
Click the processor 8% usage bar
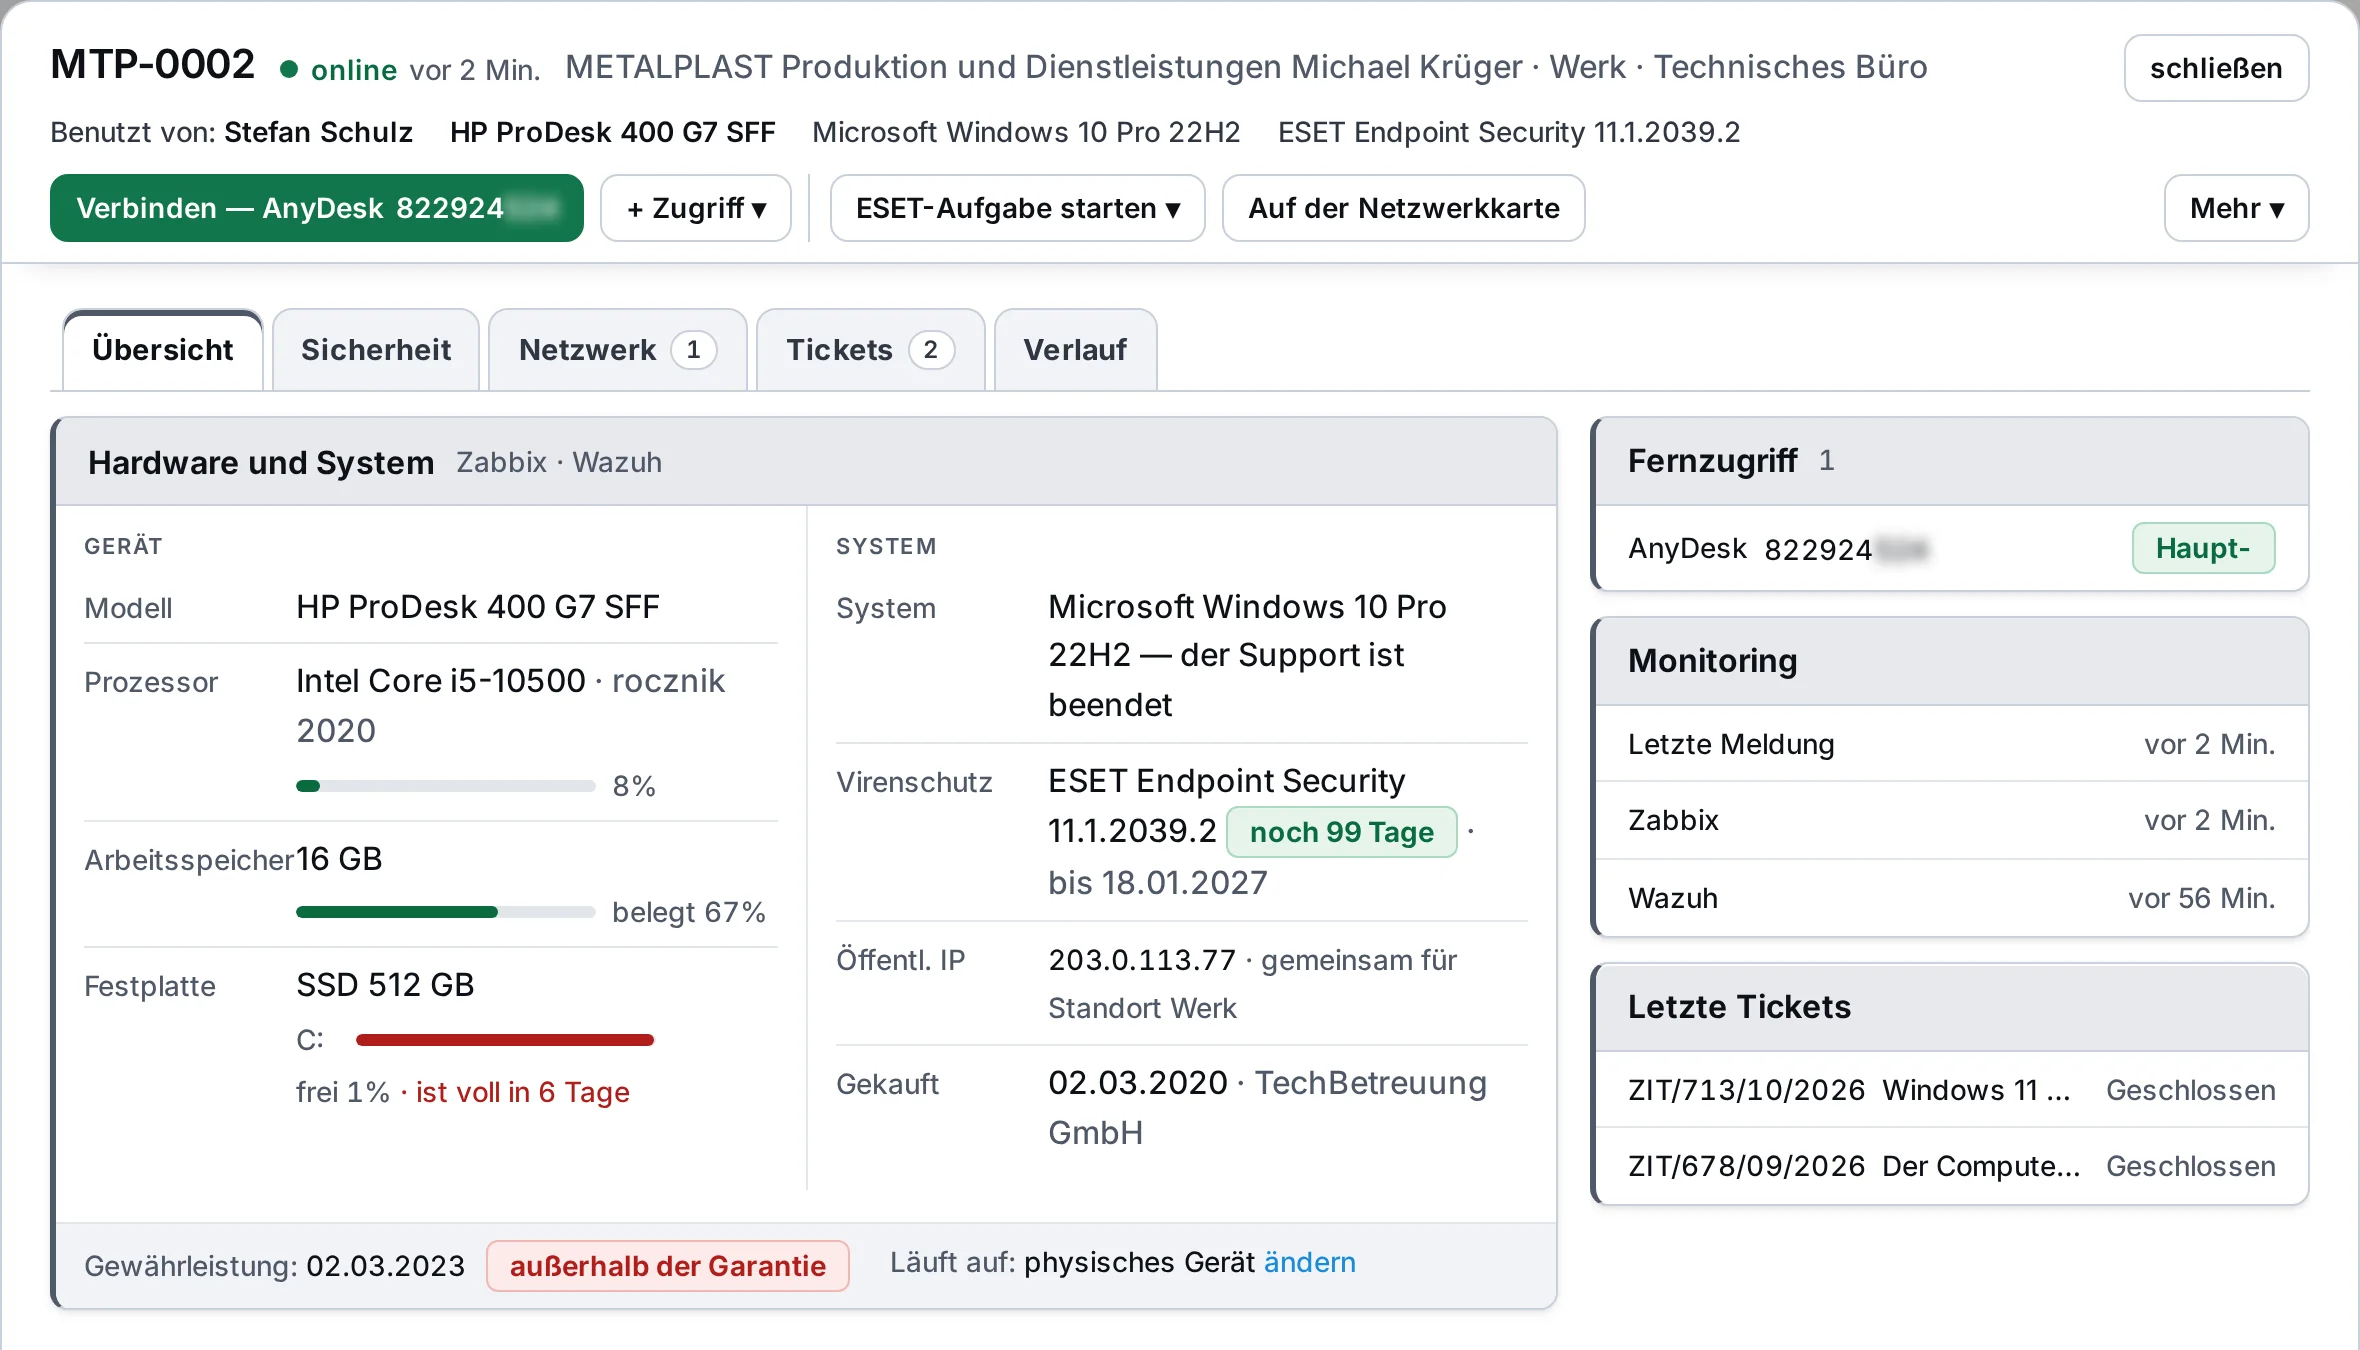pos(446,786)
